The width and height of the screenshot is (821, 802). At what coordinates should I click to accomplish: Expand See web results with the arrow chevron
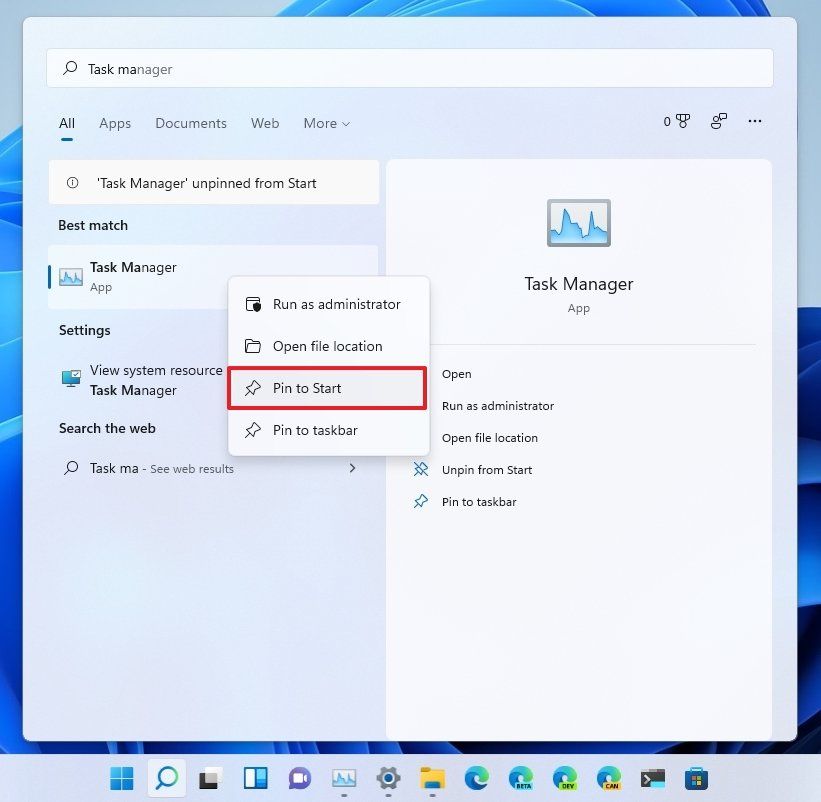point(351,467)
